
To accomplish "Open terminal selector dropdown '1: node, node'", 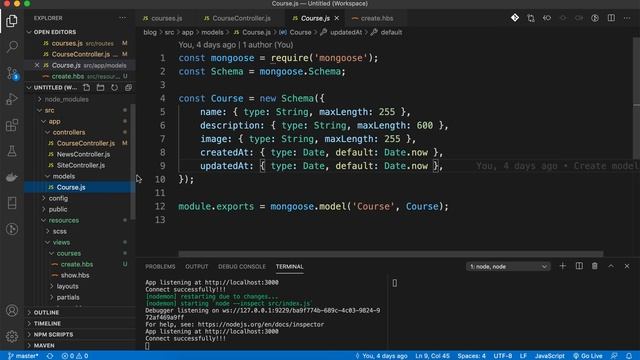I will click(508, 267).
